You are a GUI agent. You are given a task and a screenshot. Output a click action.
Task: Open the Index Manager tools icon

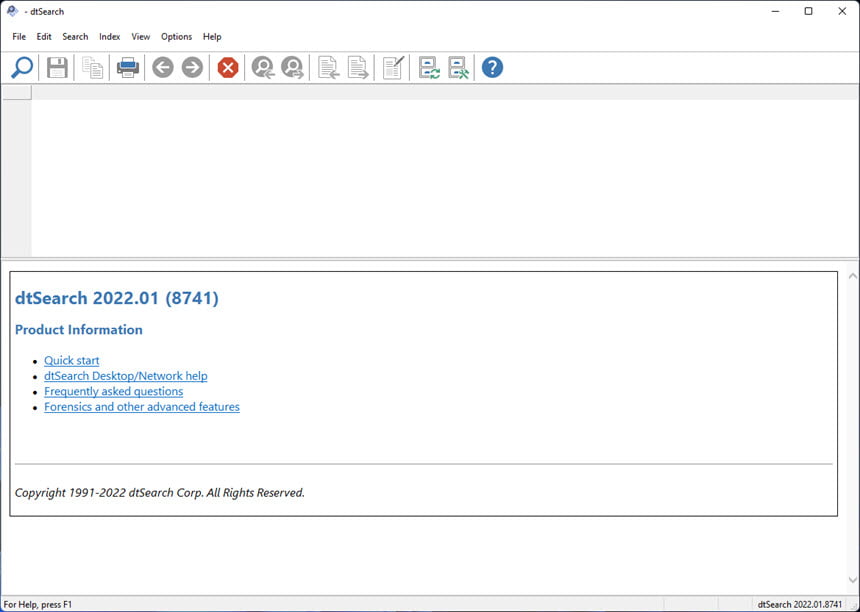(x=459, y=68)
